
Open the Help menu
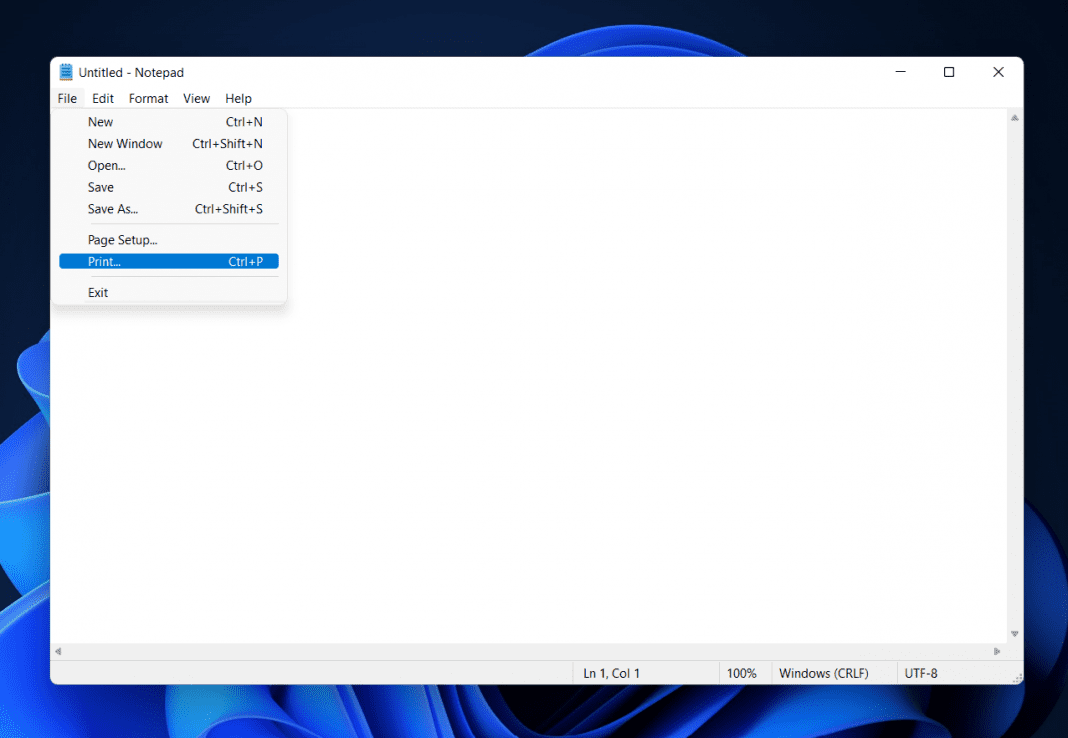coord(238,98)
